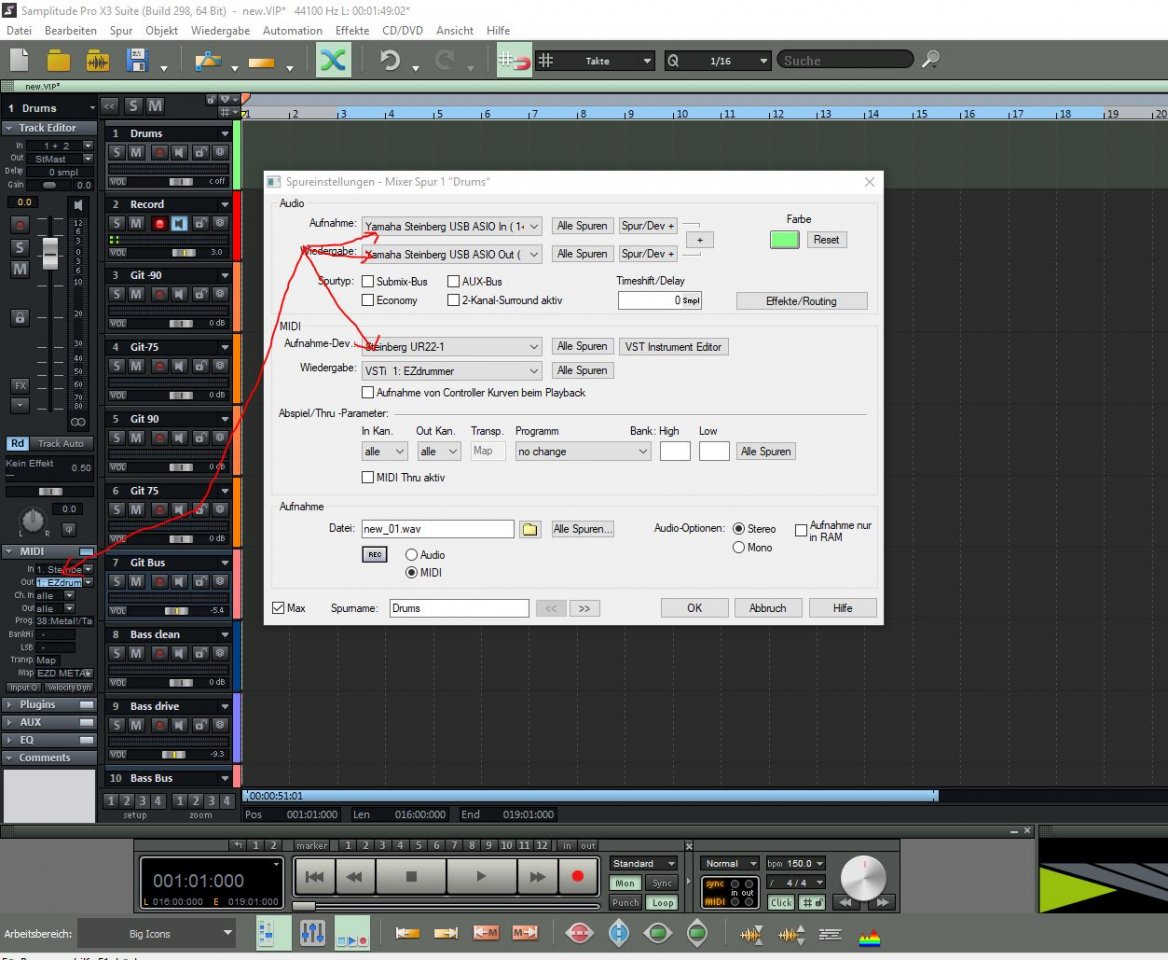Open the Automation menu
Image resolution: width=1168 pixels, height=960 pixels.
(x=292, y=31)
